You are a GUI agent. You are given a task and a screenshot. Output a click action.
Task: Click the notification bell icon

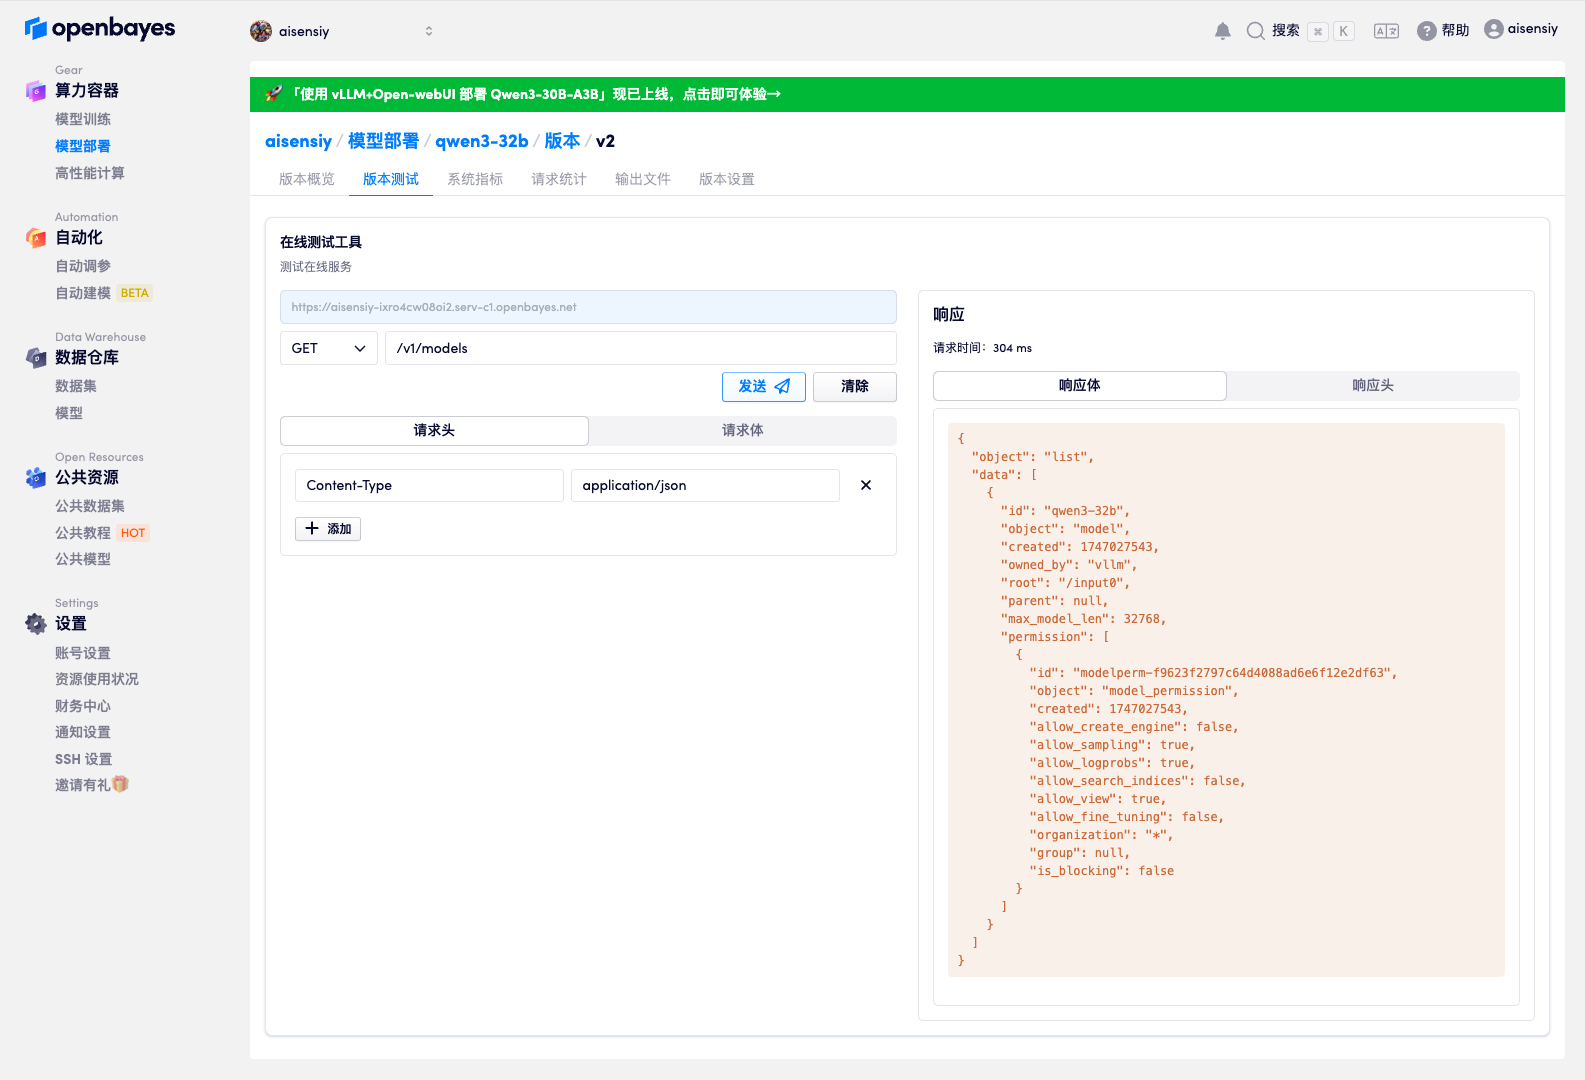point(1222,31)
